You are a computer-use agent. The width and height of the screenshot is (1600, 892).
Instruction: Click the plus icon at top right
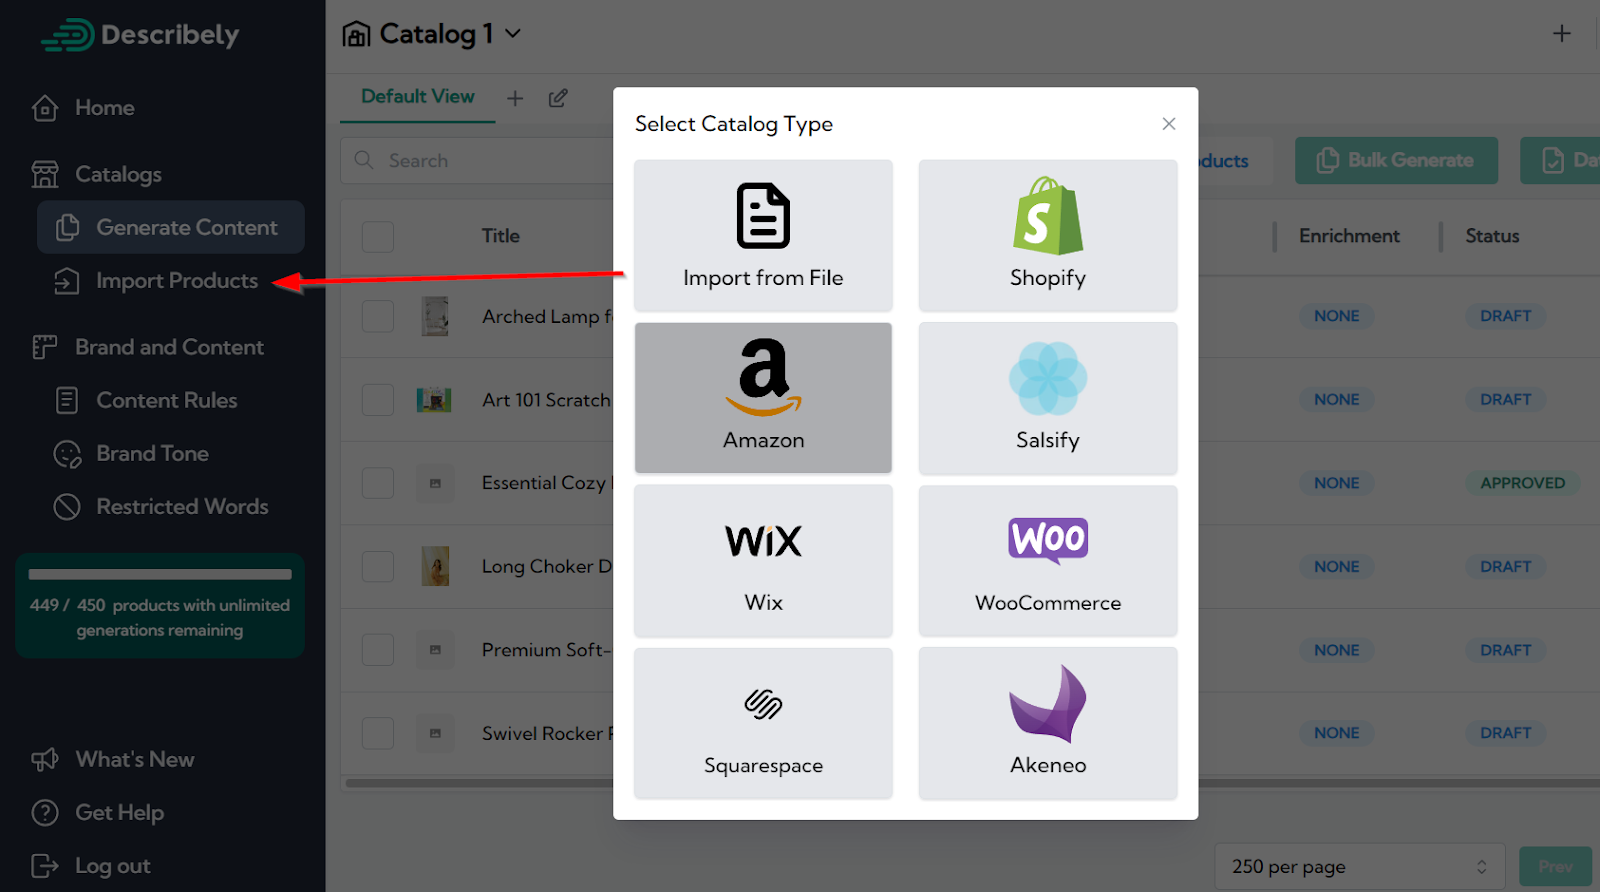[x=1562, y=34]
